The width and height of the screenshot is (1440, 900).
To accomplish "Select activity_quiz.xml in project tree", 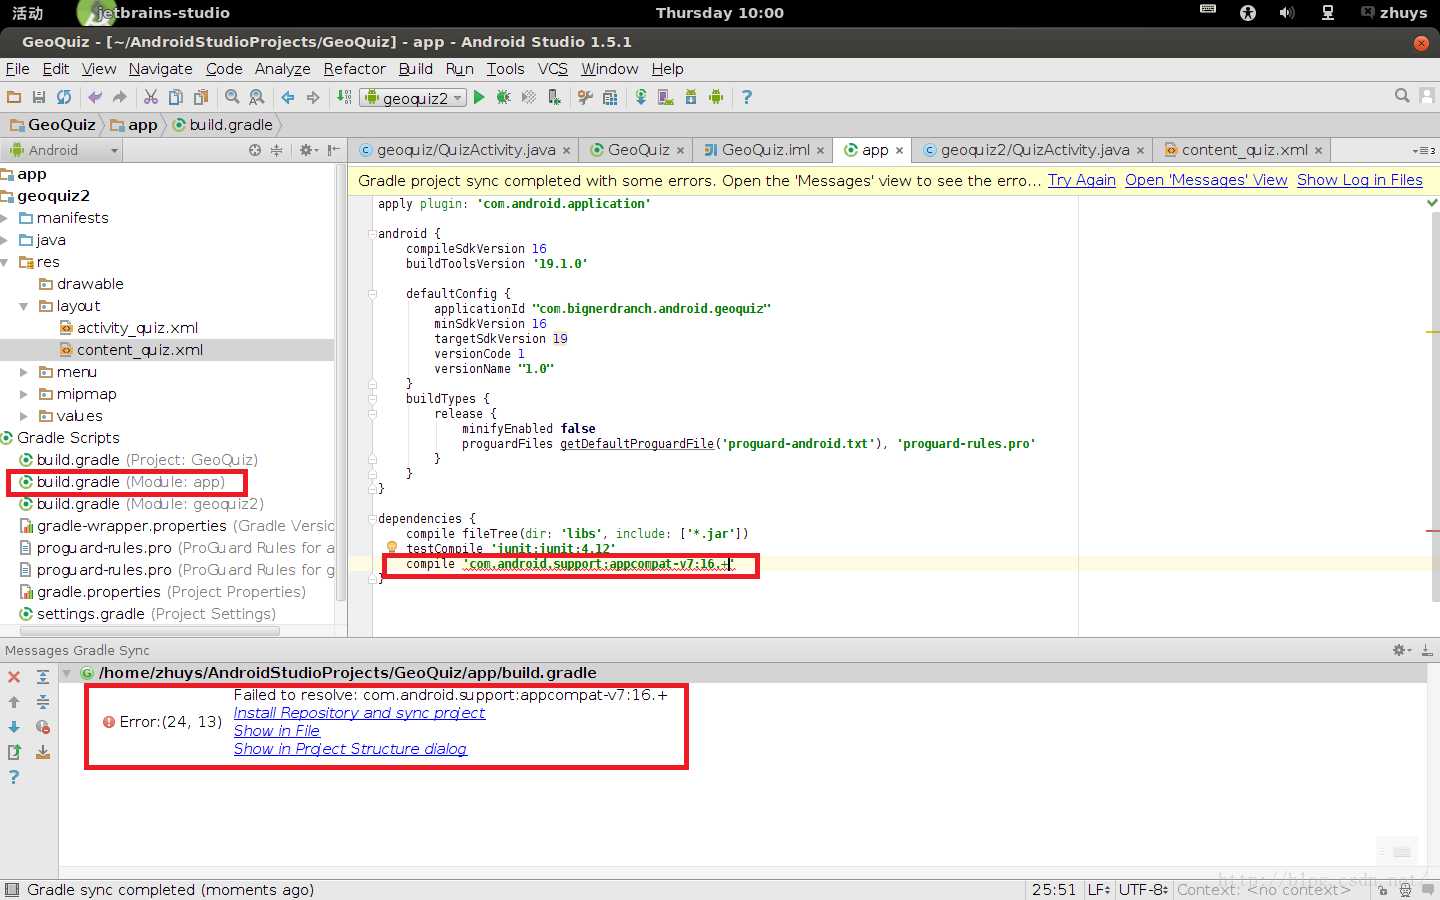I will (137, 328).
